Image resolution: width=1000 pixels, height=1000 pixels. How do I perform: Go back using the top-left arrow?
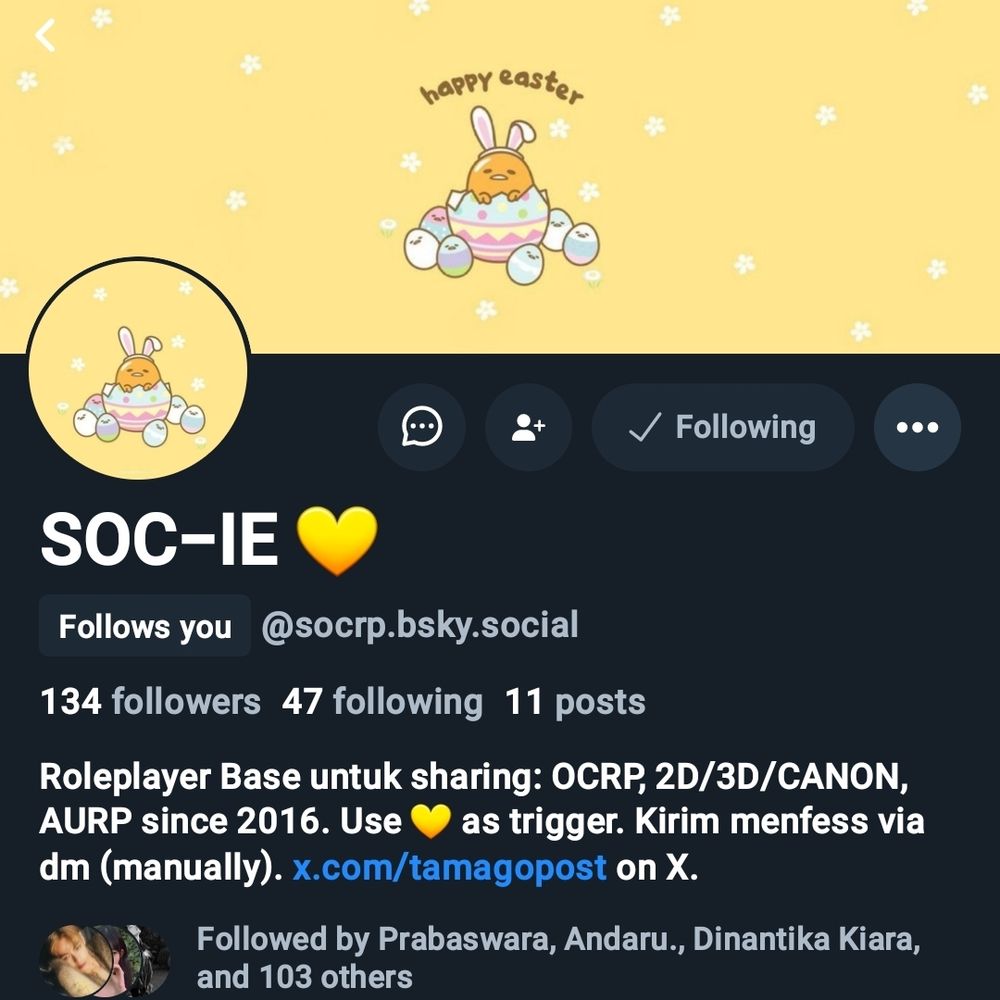click(x=45, y=36)
